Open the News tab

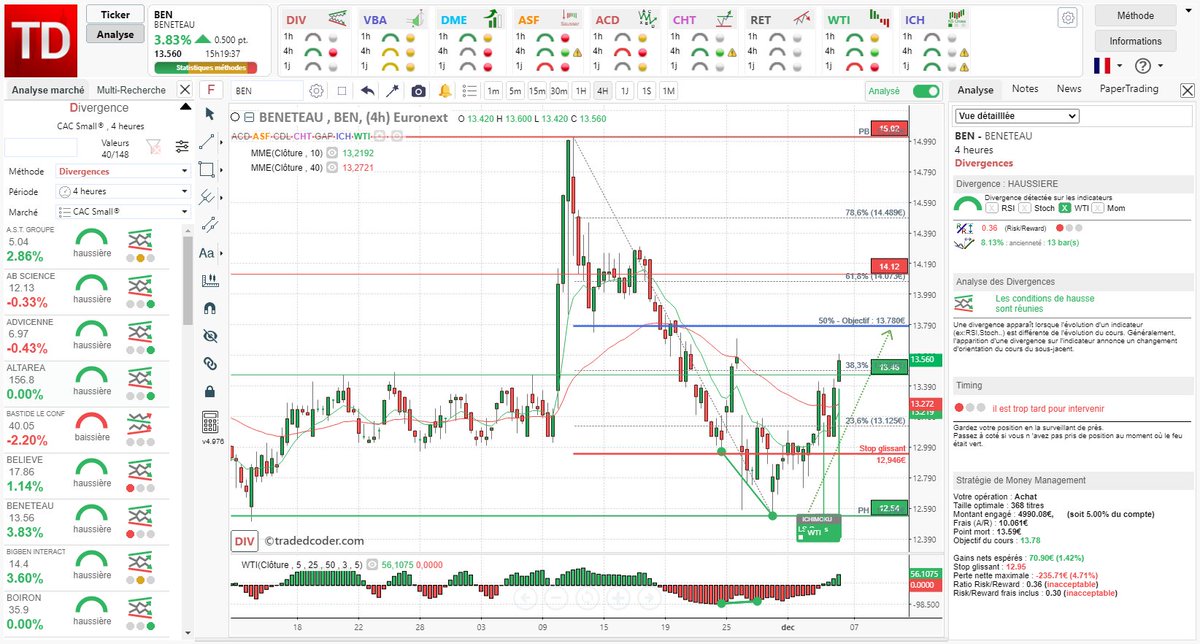click(1069, 89)
